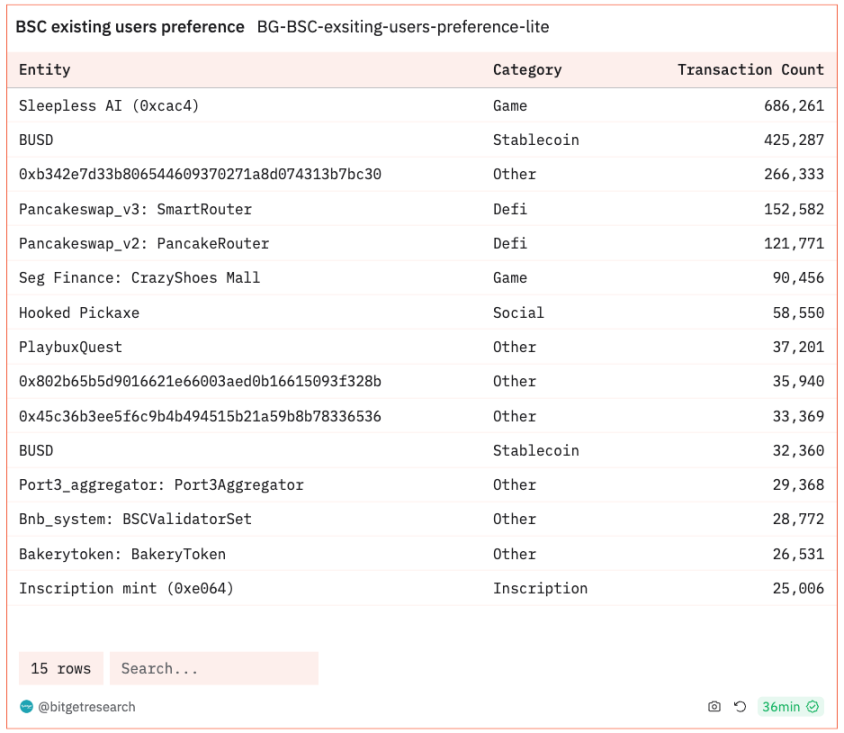Click the Inscription mint (0xe064) cell

(x=126, y=588)
